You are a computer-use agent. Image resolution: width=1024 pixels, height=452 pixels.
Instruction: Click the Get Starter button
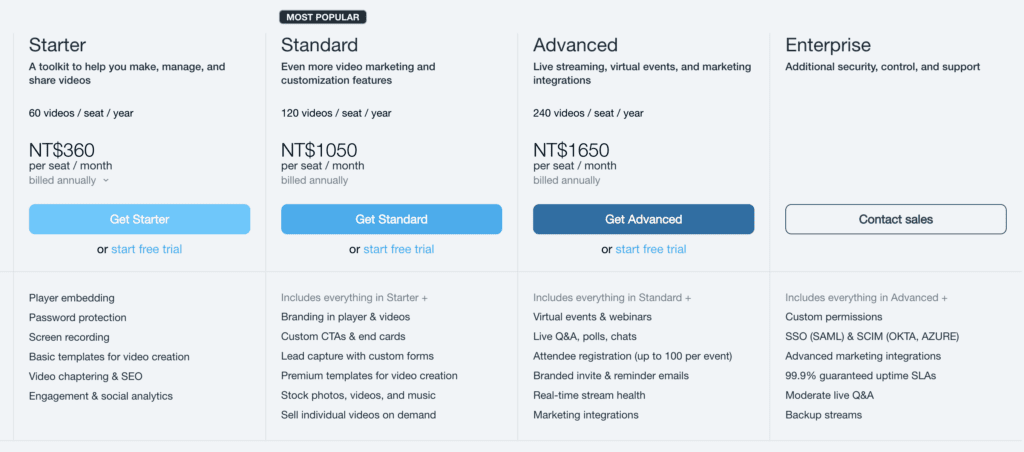coord(139,219)
